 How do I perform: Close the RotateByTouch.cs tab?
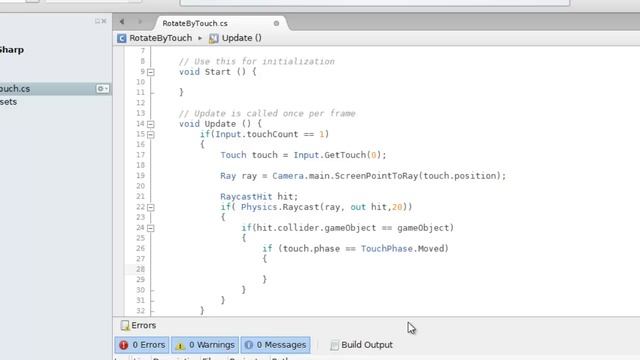click(x=276, y=23)
